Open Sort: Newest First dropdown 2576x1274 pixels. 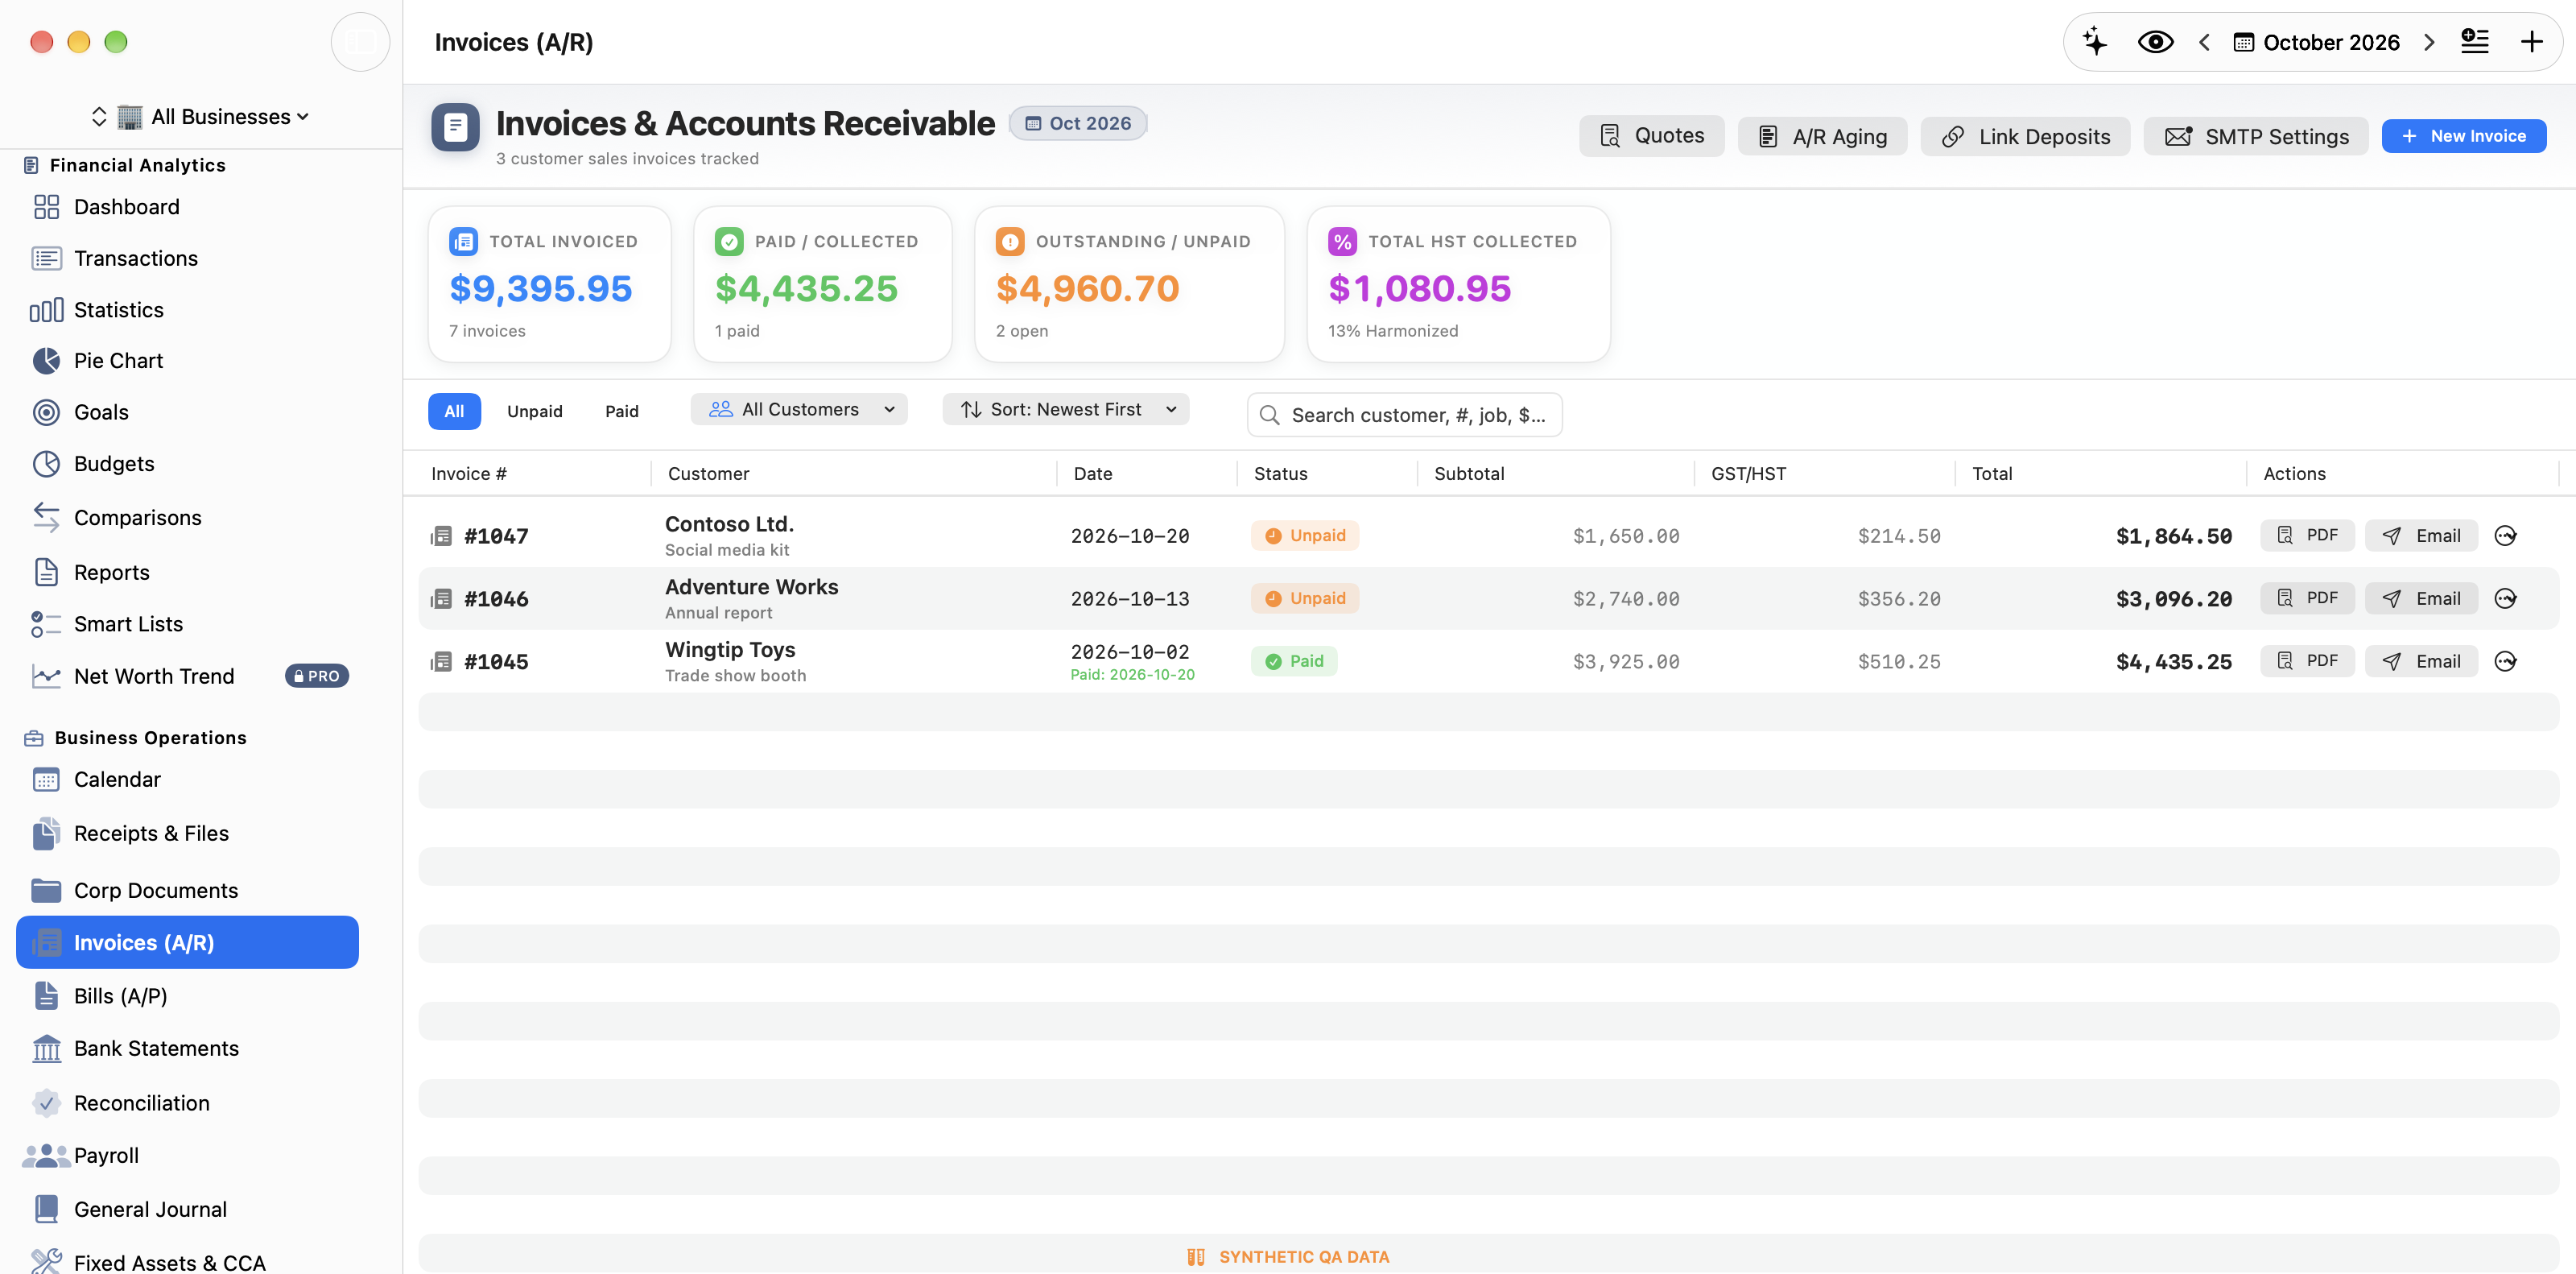[x=1066, y=409]
